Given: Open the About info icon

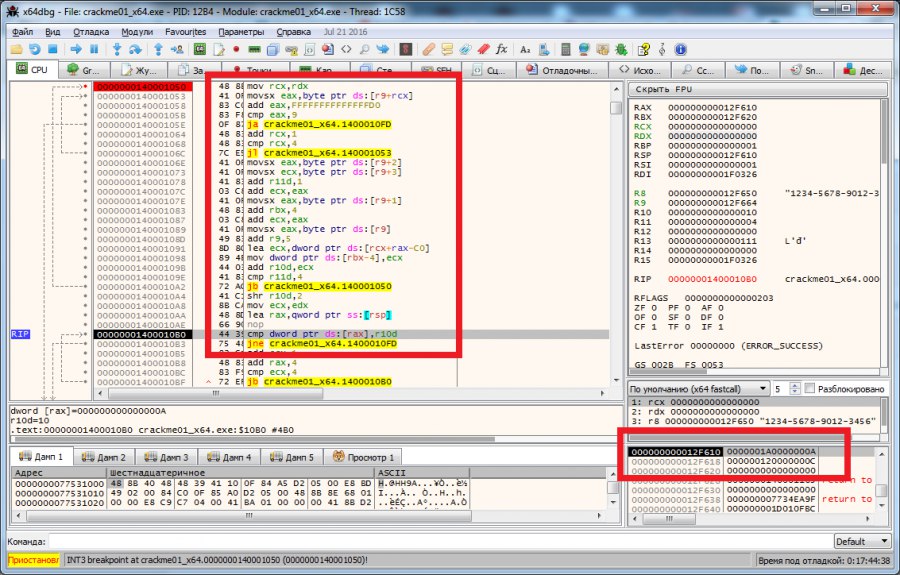Looking at the screenshot, I should 681,49.
